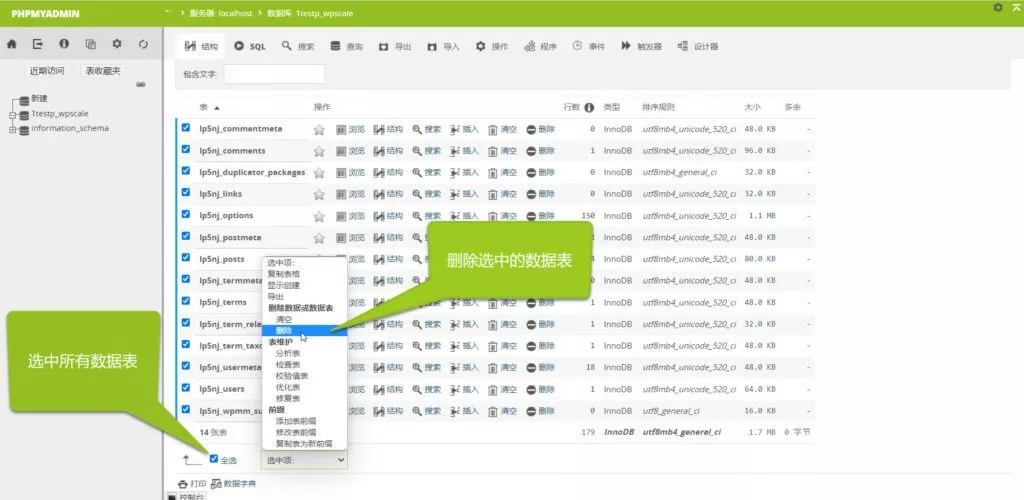Click sort arrow next to 表 header
Viewport: 1024px width, 500px height.
pyautogui.click(x=217, y=108)
